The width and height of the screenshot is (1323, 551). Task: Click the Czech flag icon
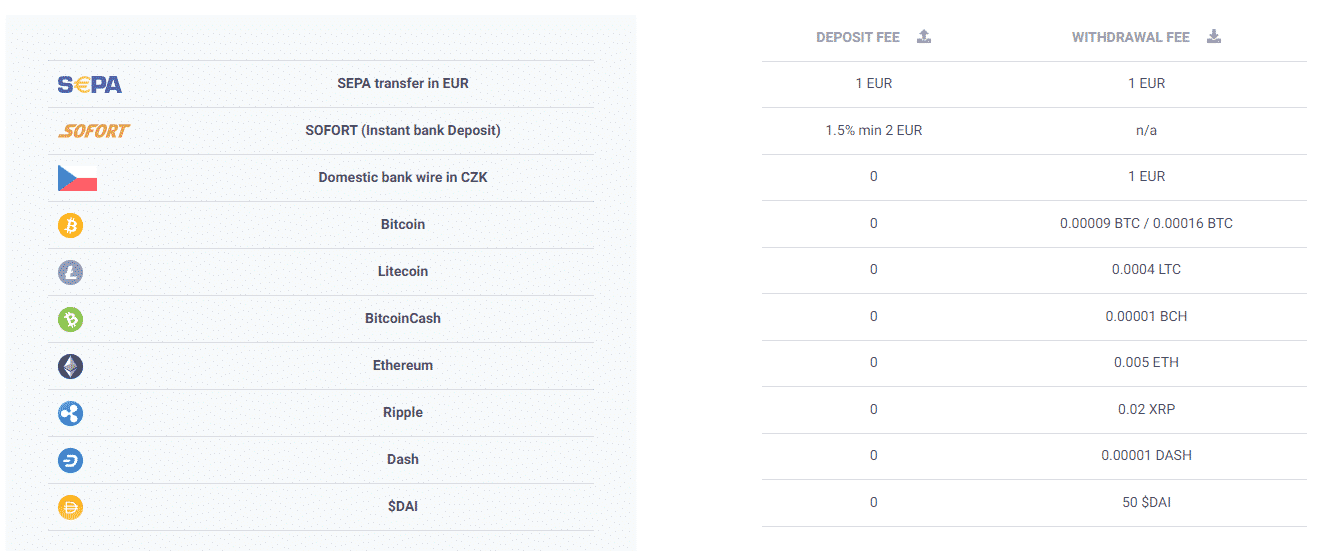(77, 178)
